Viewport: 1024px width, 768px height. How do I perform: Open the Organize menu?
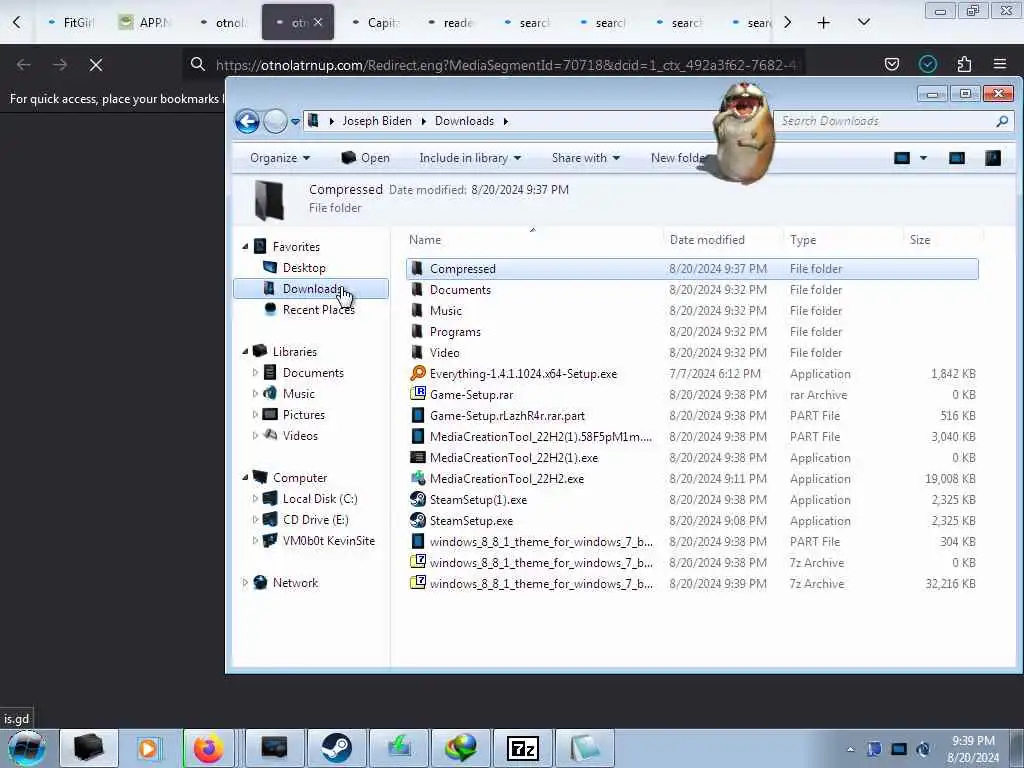pos(280,158)
